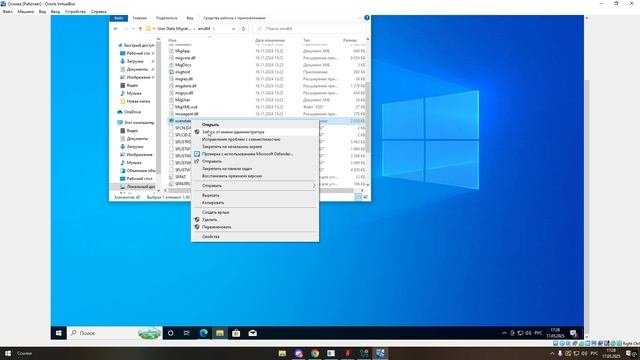Select the migcore.dll file
This screenshot has height=360, width=640.
point(185,58)
